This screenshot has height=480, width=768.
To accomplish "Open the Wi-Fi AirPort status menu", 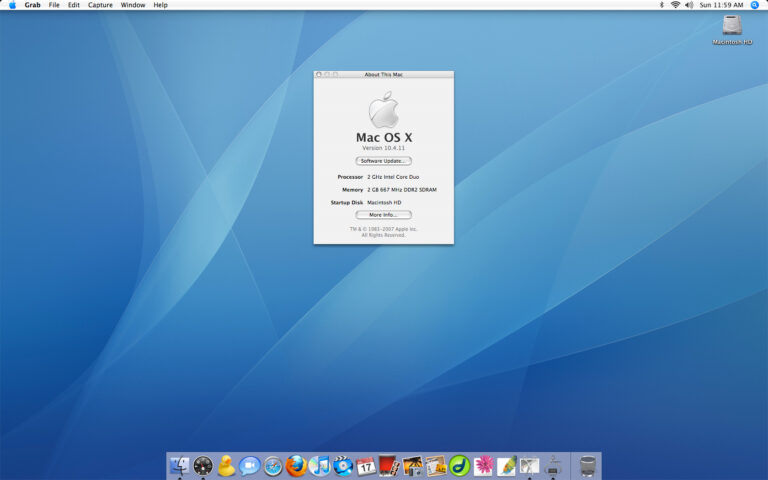I will 675,5.
